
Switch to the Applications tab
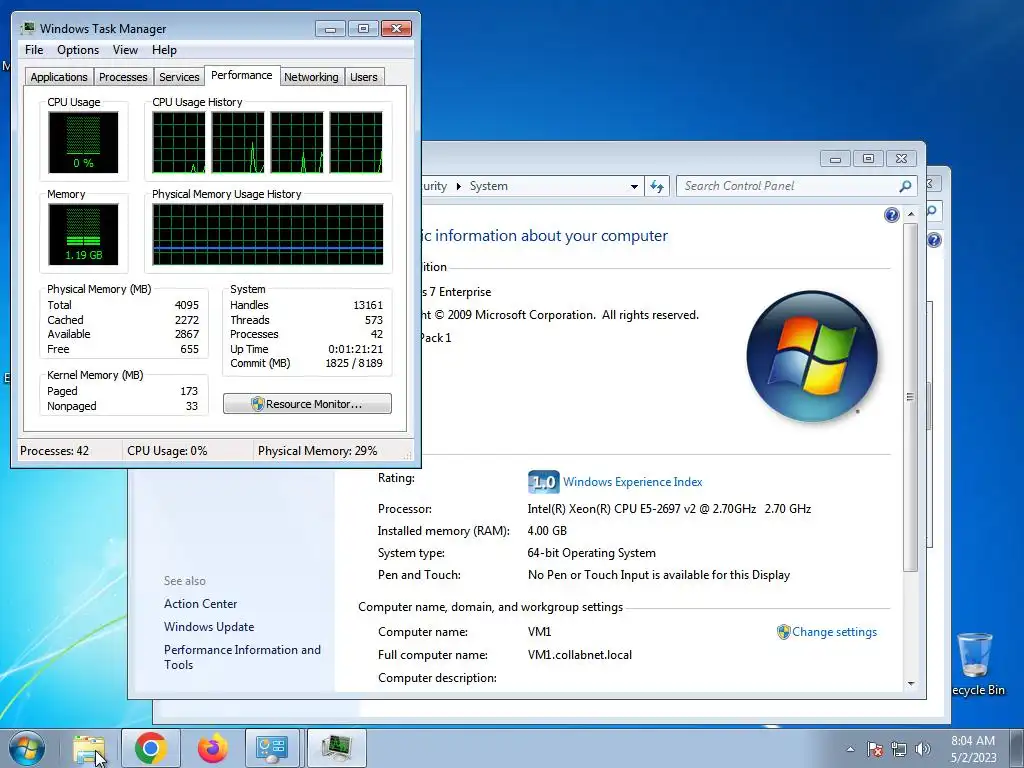click(59, 77)
